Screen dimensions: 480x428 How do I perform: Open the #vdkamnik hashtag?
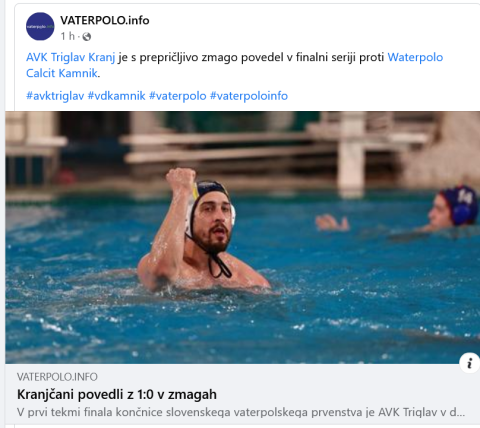[x=116, y=96]
